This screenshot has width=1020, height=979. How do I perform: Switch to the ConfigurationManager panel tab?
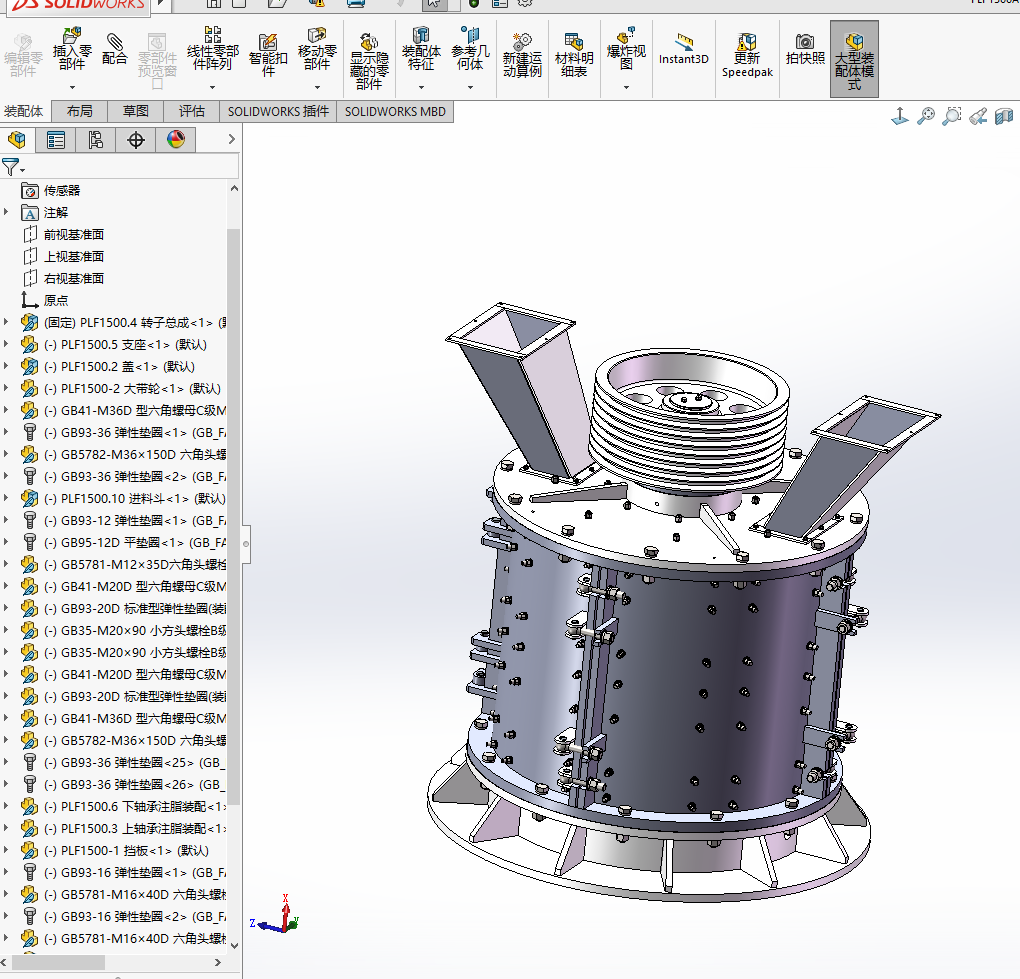tap(96, 140)
